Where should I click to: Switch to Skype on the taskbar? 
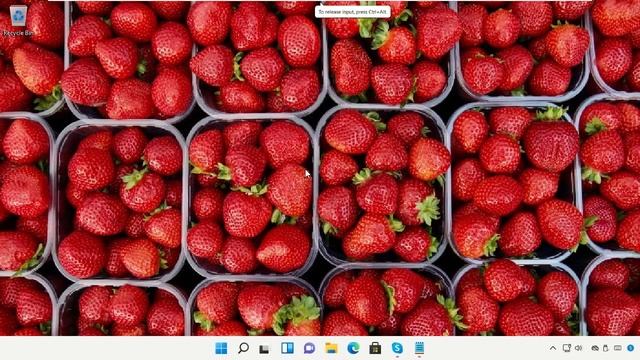point(397,348)
